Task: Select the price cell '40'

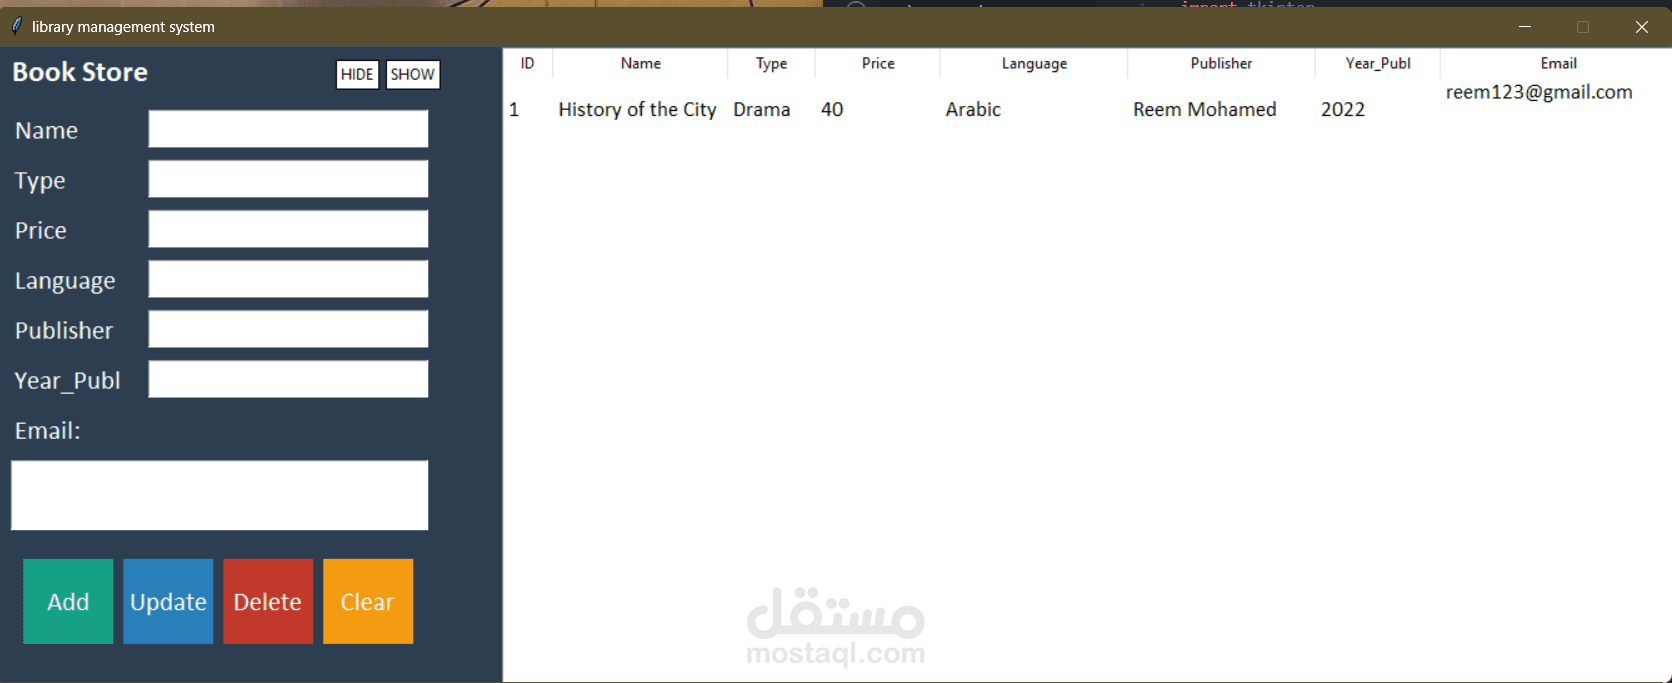Action: 832,109
